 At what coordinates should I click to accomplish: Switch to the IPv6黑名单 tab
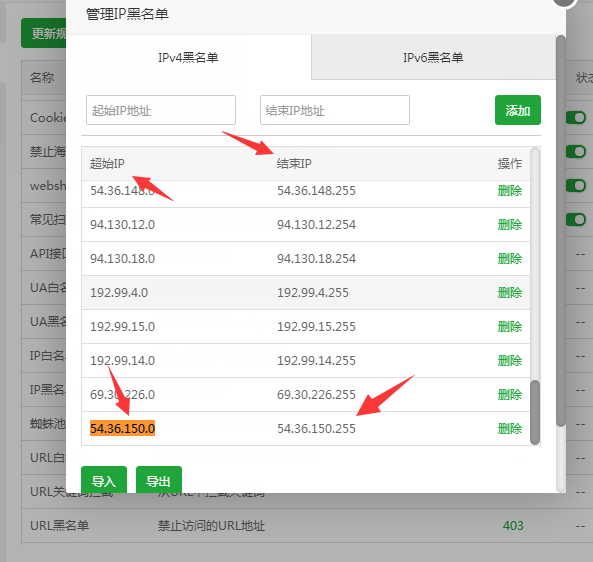[x=433, y=57]
